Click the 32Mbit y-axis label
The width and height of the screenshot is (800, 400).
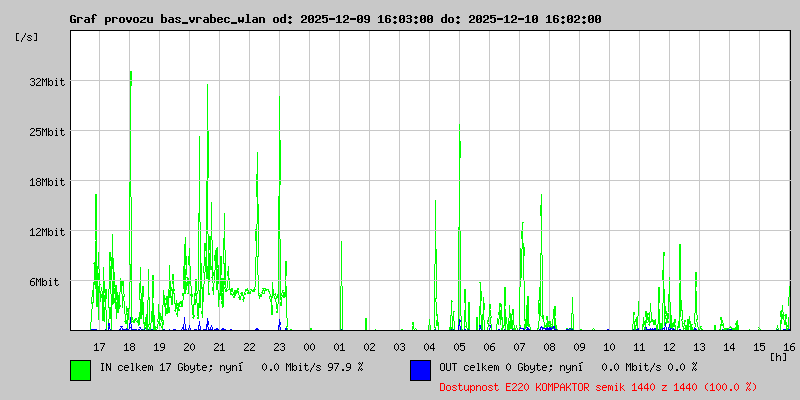47,82
